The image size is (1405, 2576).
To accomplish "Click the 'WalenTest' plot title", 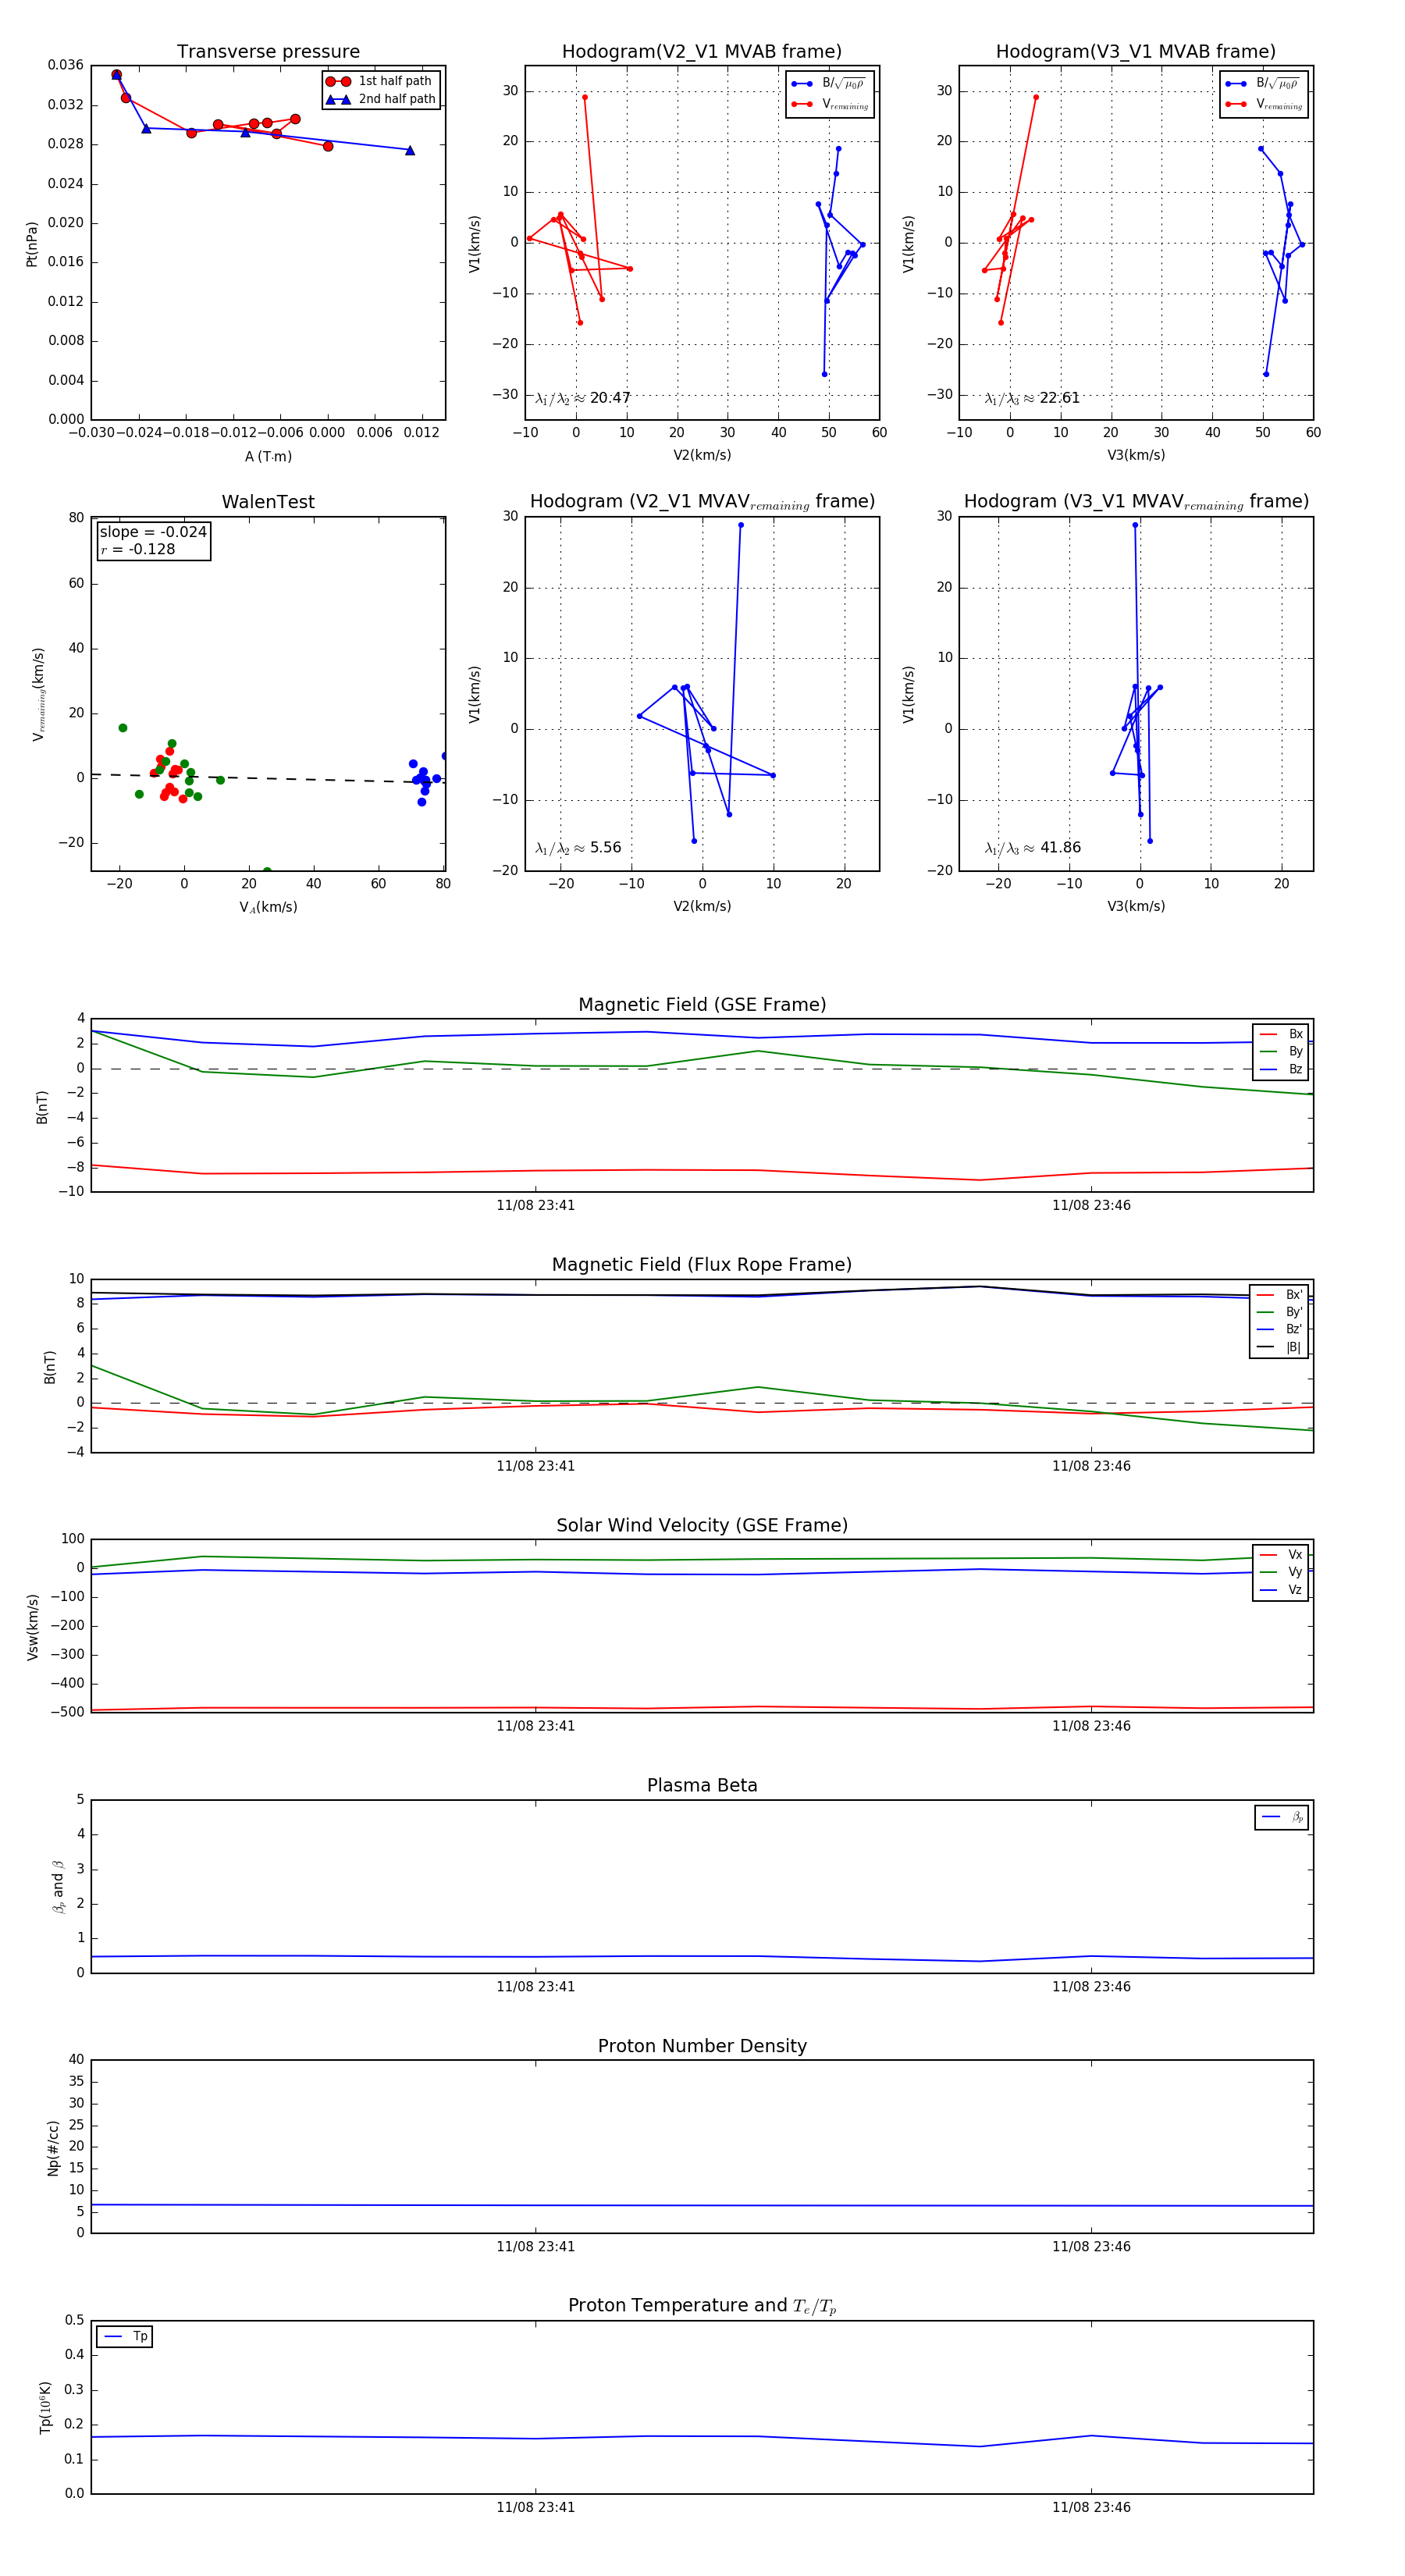I will [268, 502].
